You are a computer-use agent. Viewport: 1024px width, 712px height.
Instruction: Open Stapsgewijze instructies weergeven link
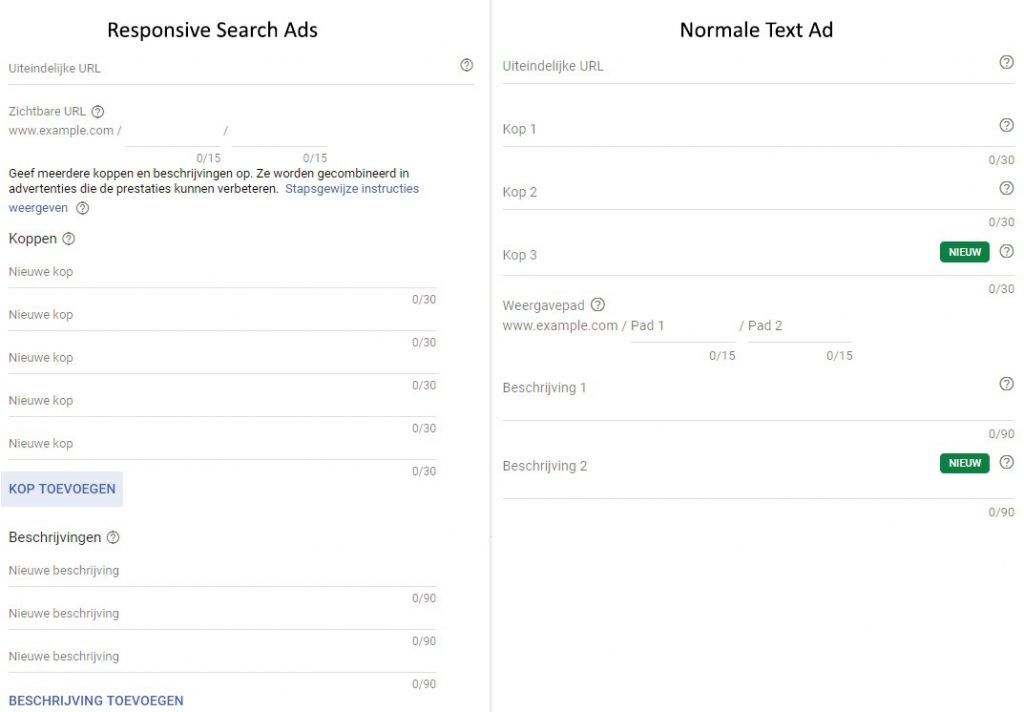(351, 189)
